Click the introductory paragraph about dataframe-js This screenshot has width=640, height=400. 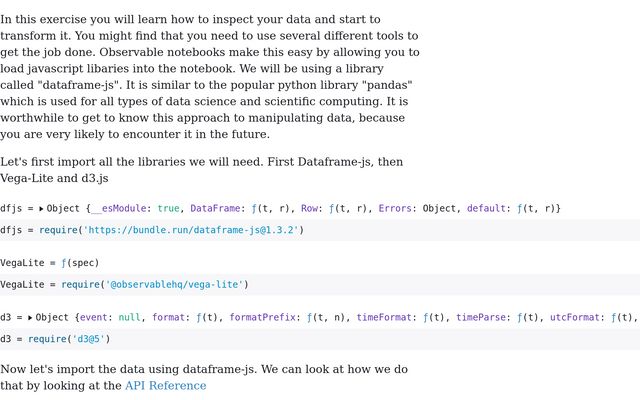click(x=210, y=77)
